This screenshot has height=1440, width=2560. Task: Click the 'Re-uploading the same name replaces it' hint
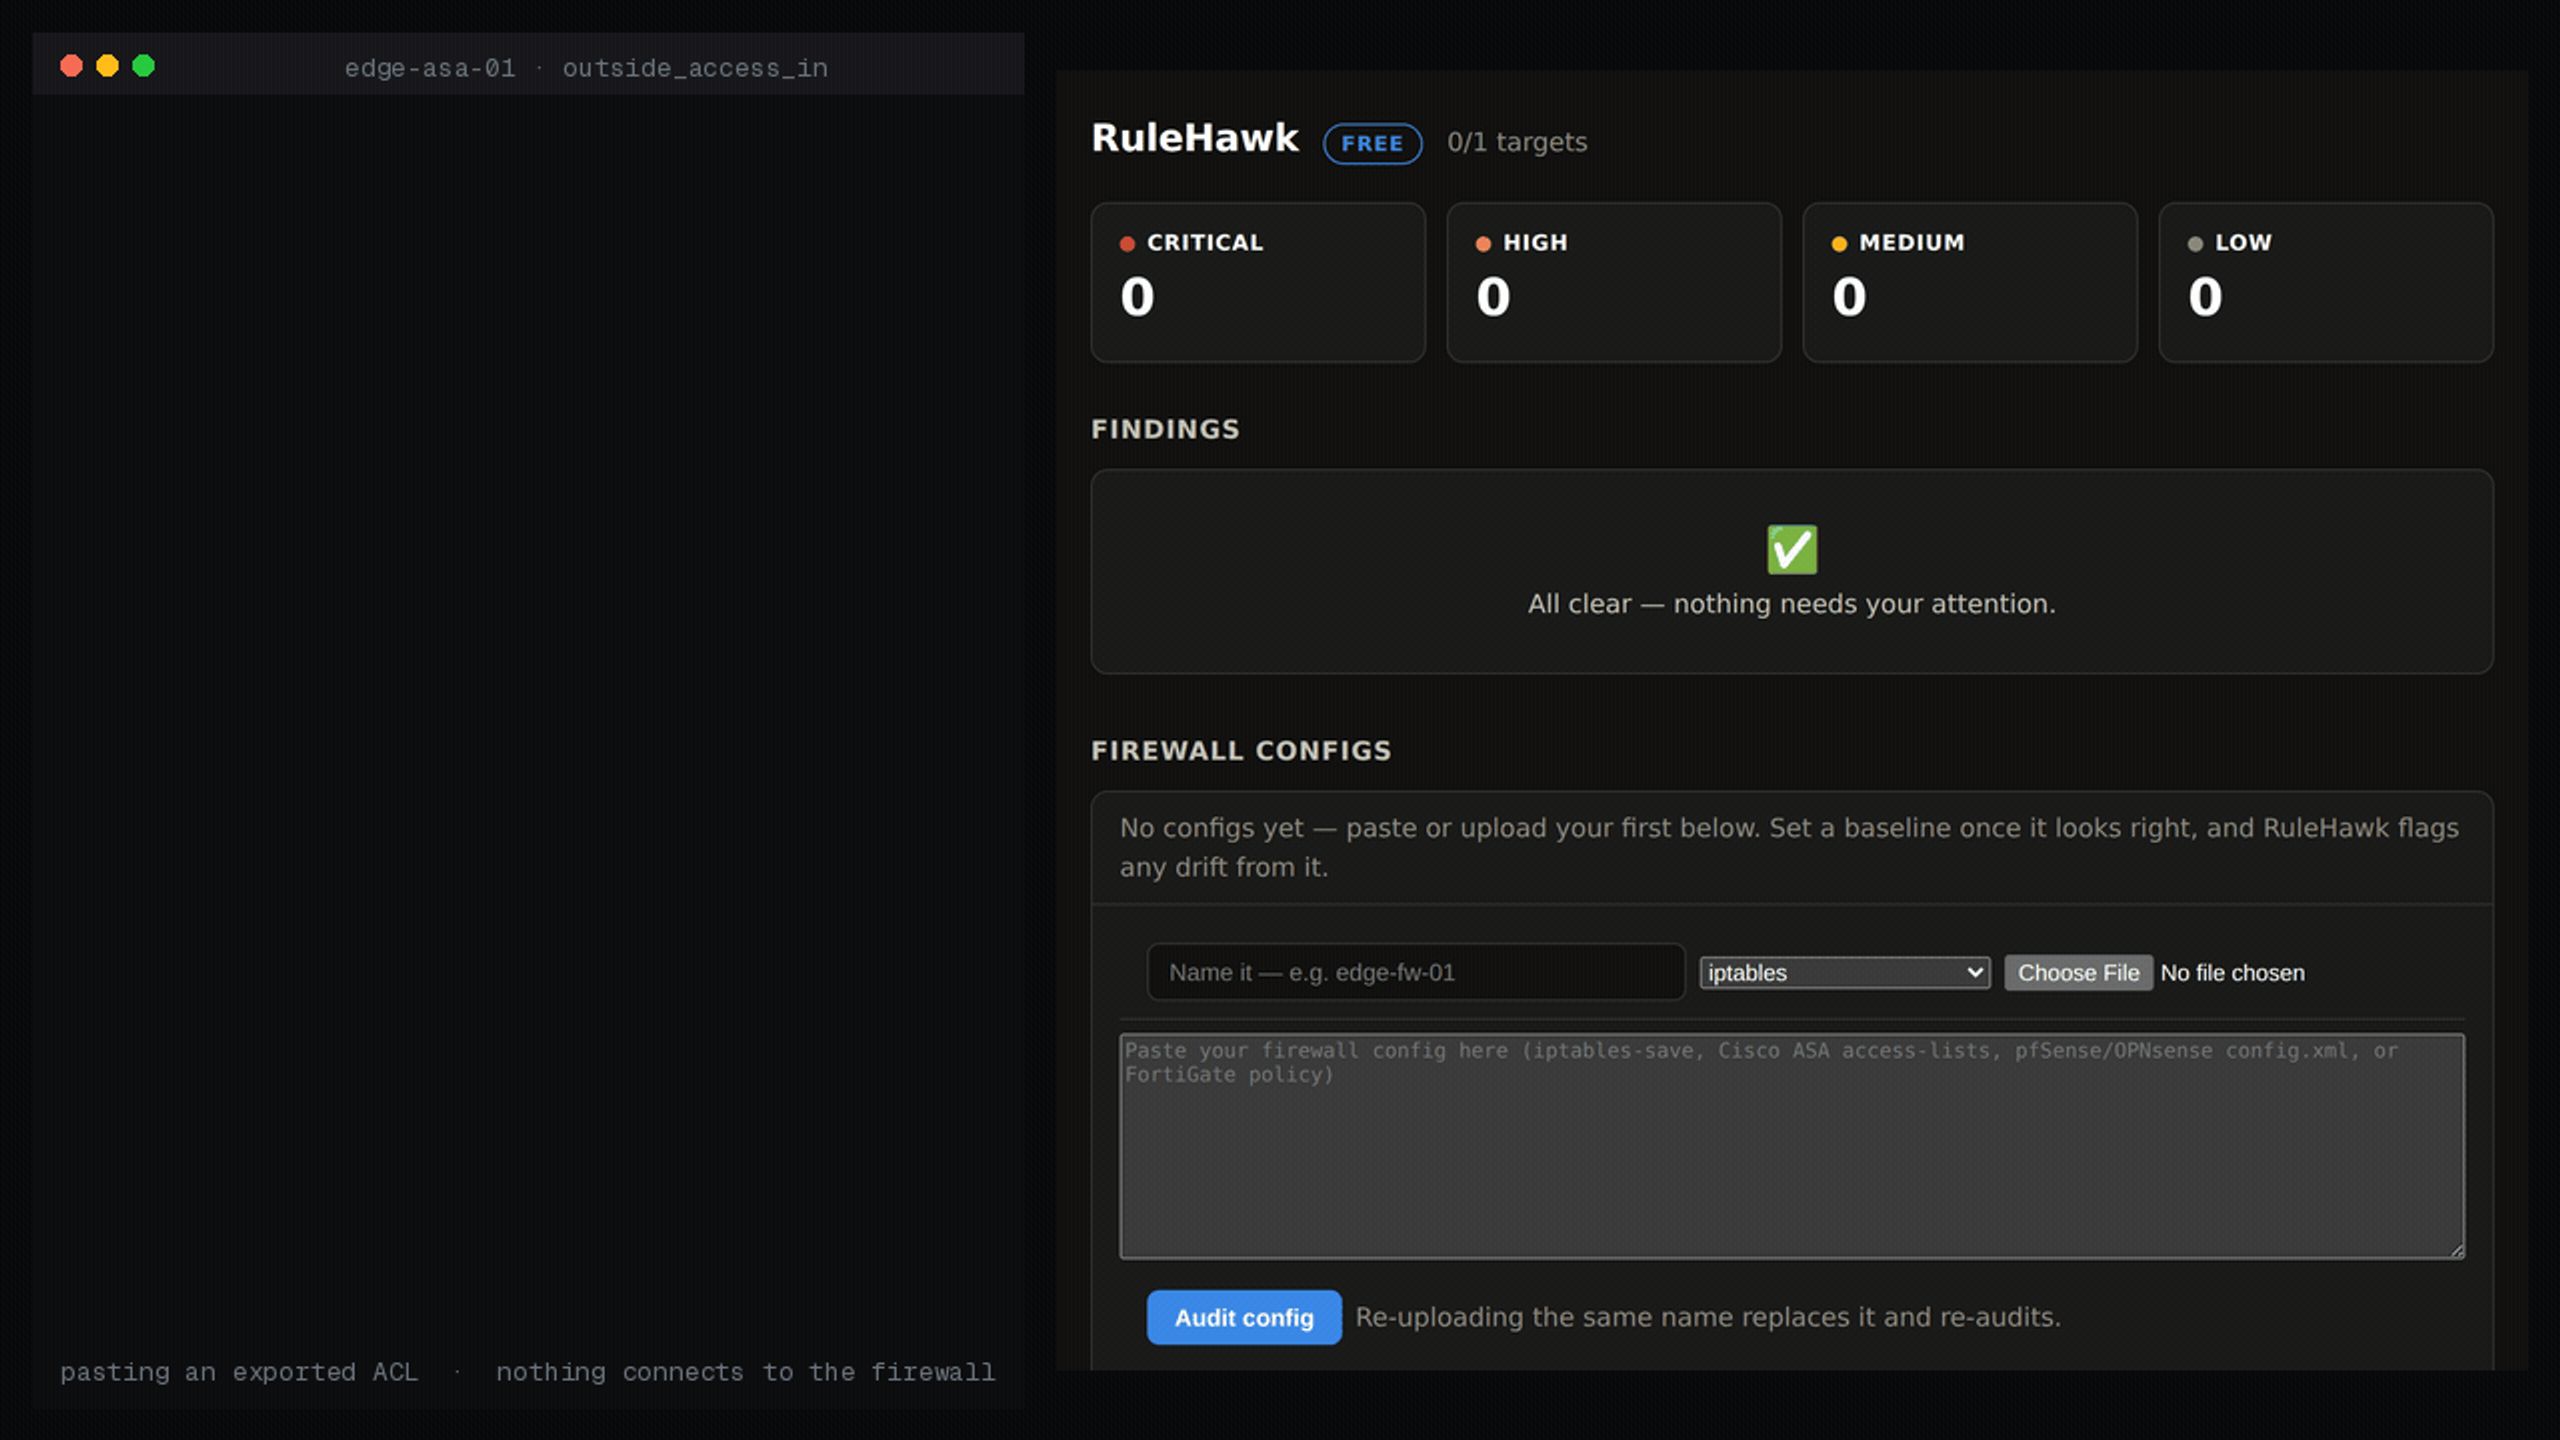click(x=1708, y=1317)
